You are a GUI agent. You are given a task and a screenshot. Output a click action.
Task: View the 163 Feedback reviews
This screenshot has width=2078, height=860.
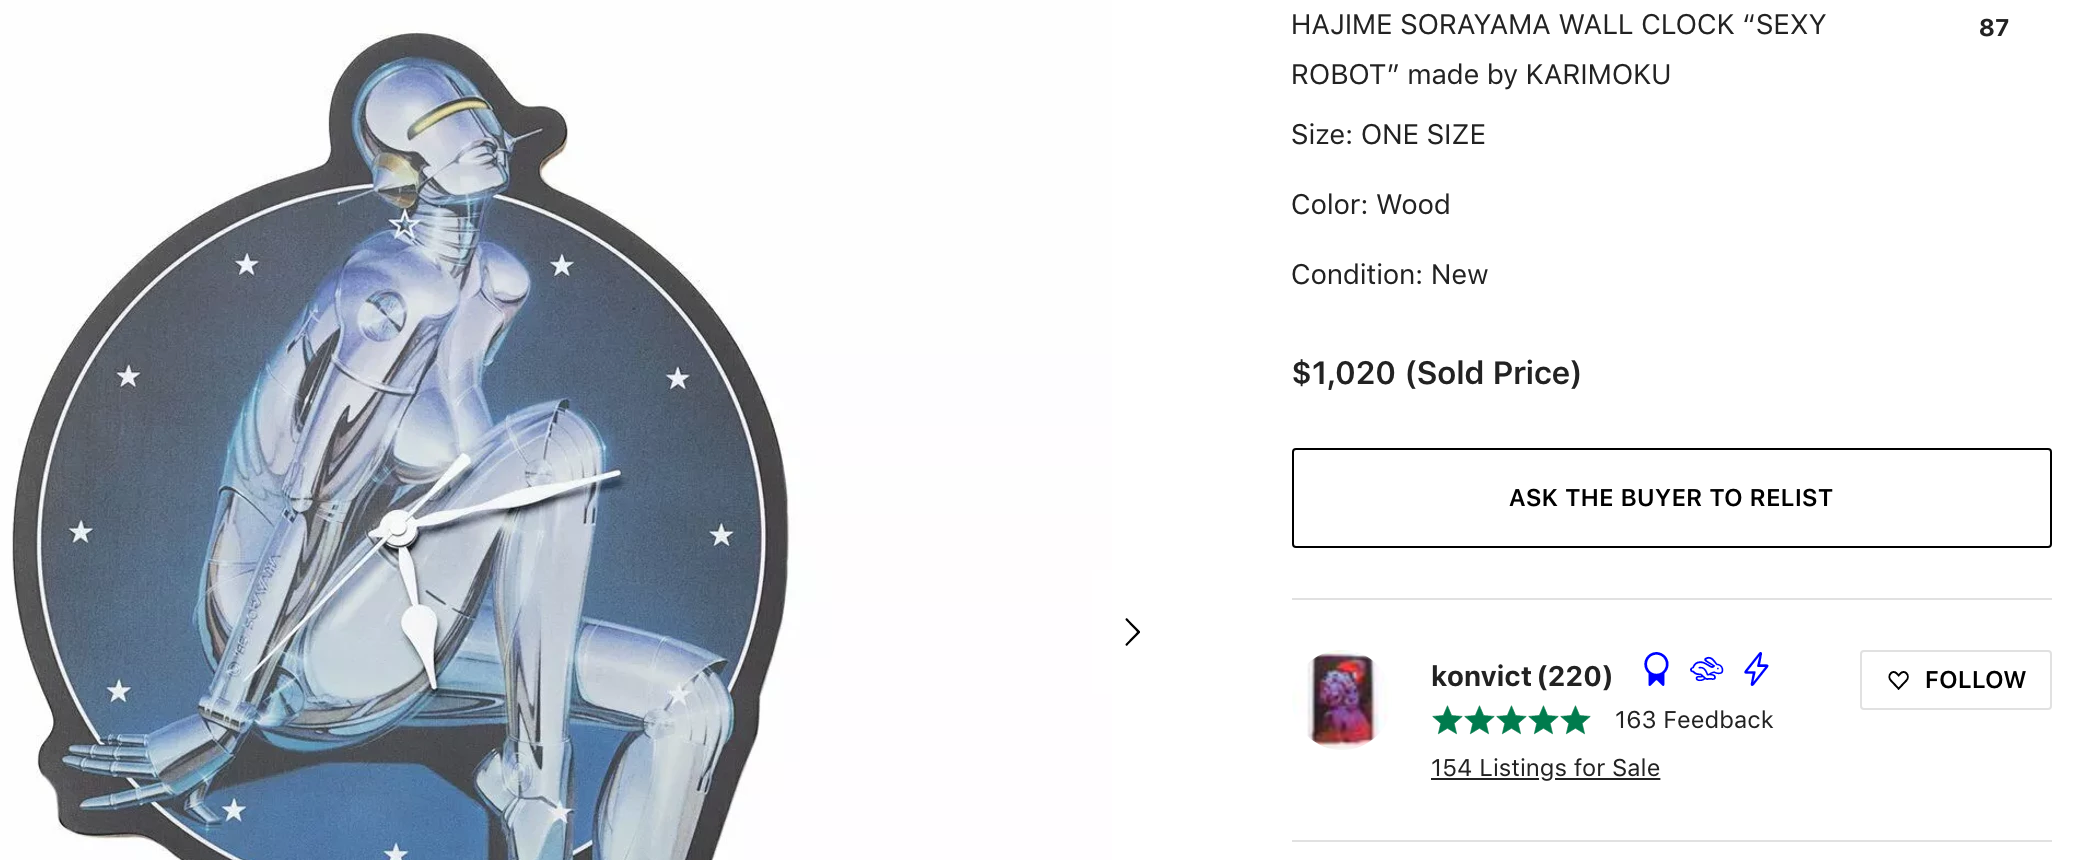[1693, 720]
